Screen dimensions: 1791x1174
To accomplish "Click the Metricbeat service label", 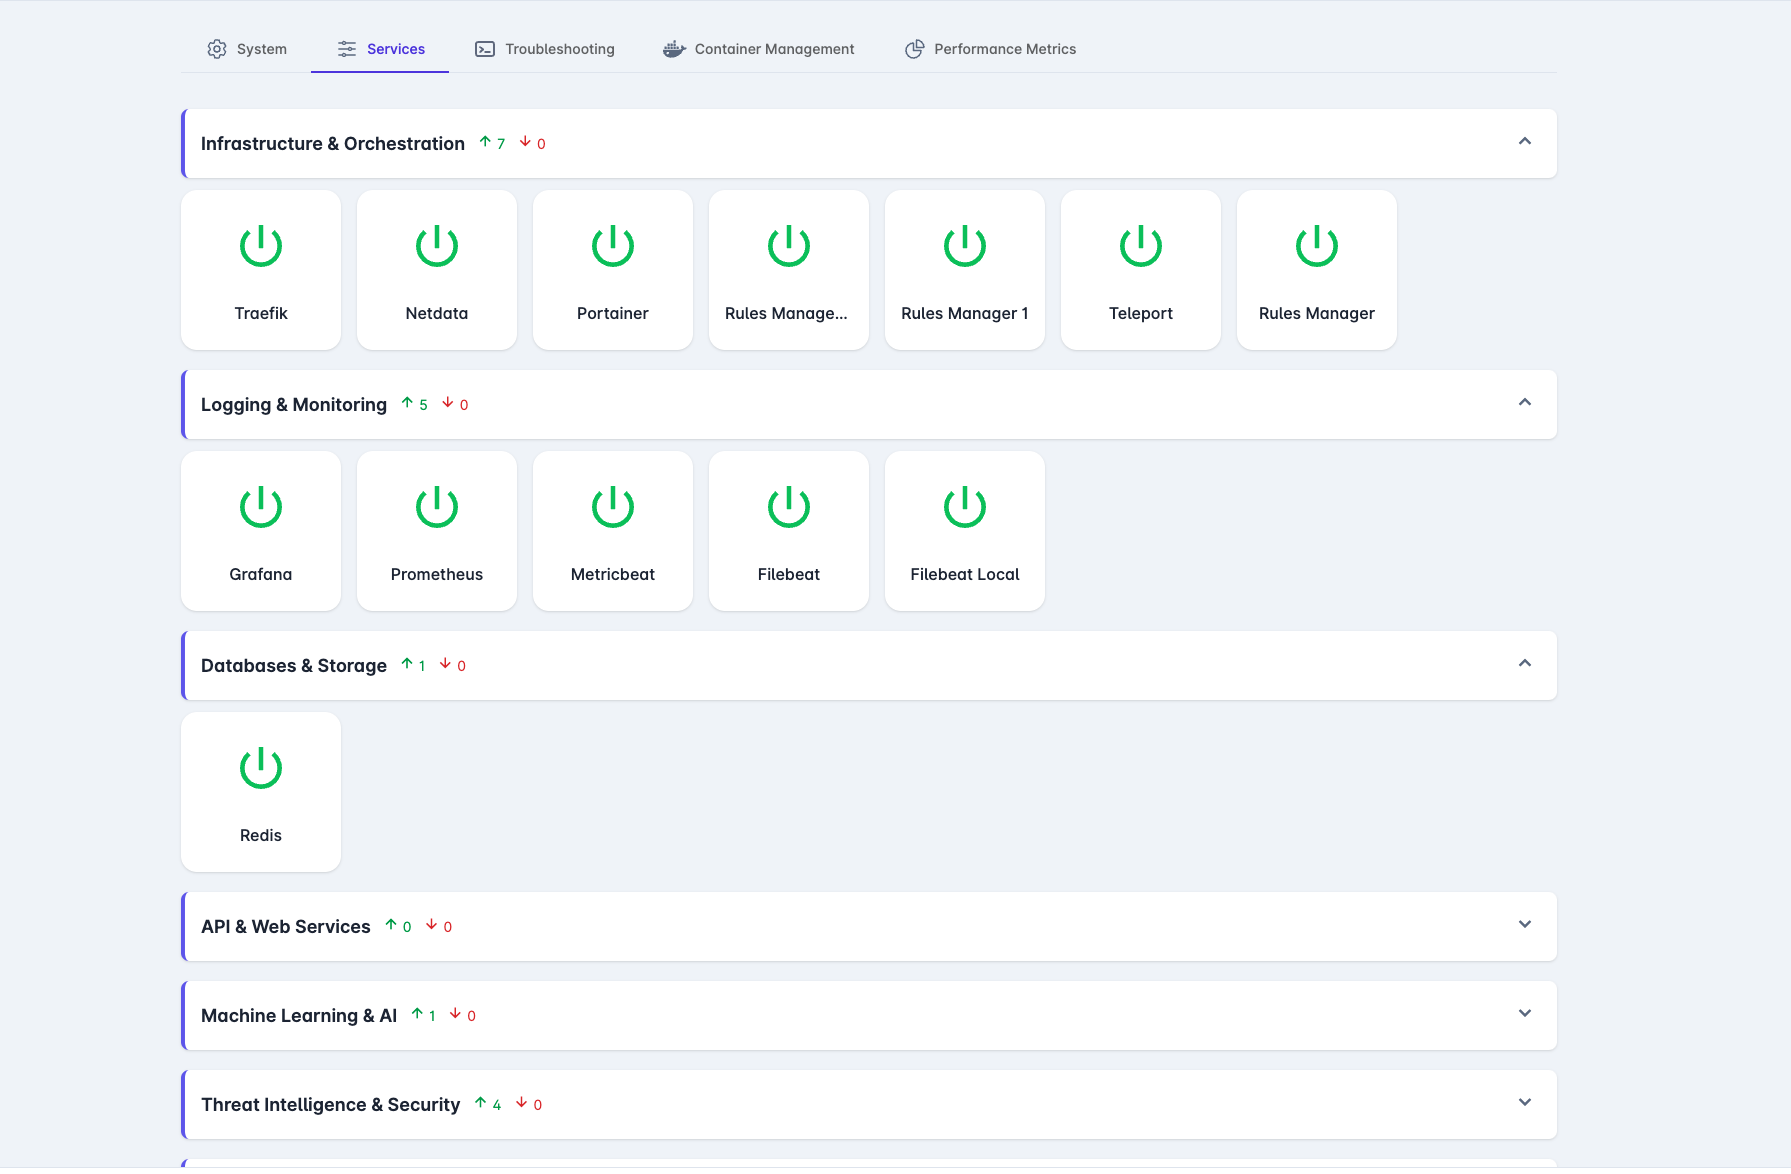I will pyautogui.click(x=613, y=574).
